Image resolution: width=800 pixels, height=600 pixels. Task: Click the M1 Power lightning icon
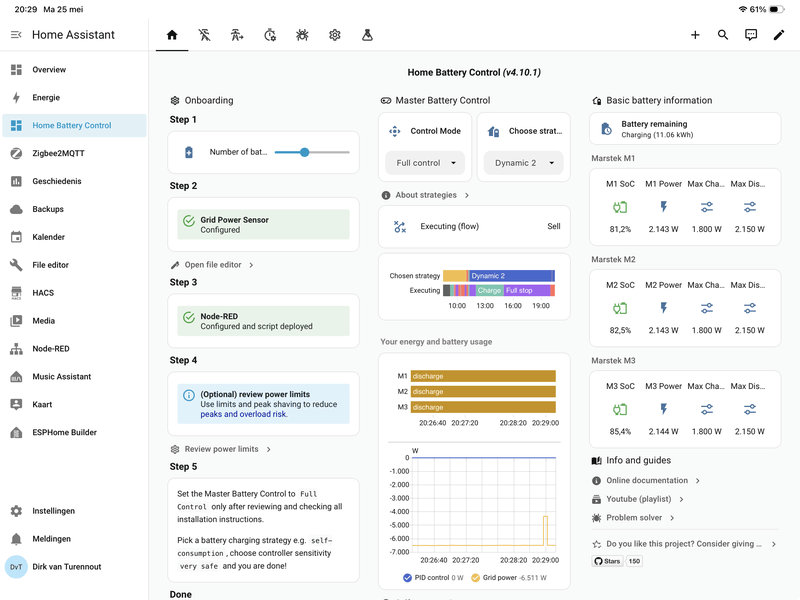tap(663, 207)
